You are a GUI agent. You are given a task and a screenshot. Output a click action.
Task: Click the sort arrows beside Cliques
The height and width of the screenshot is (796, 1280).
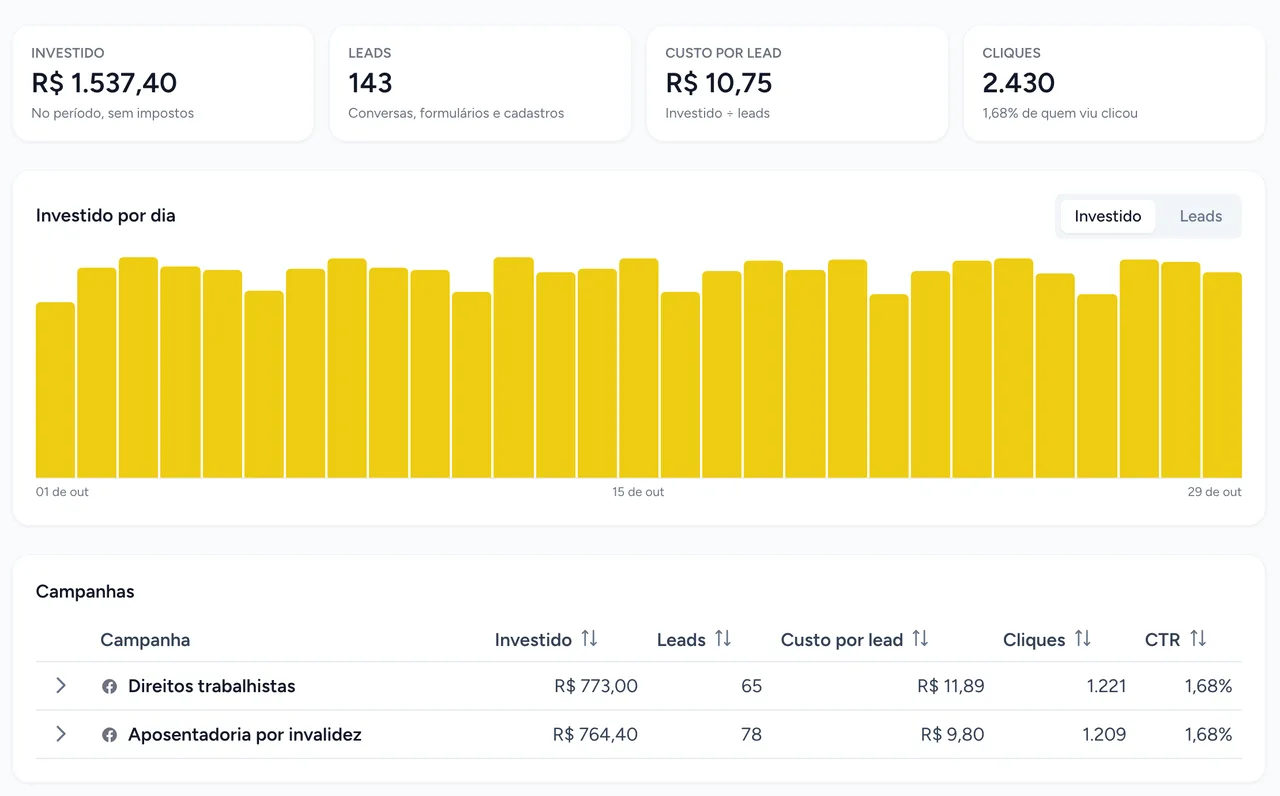[1082, 639]
